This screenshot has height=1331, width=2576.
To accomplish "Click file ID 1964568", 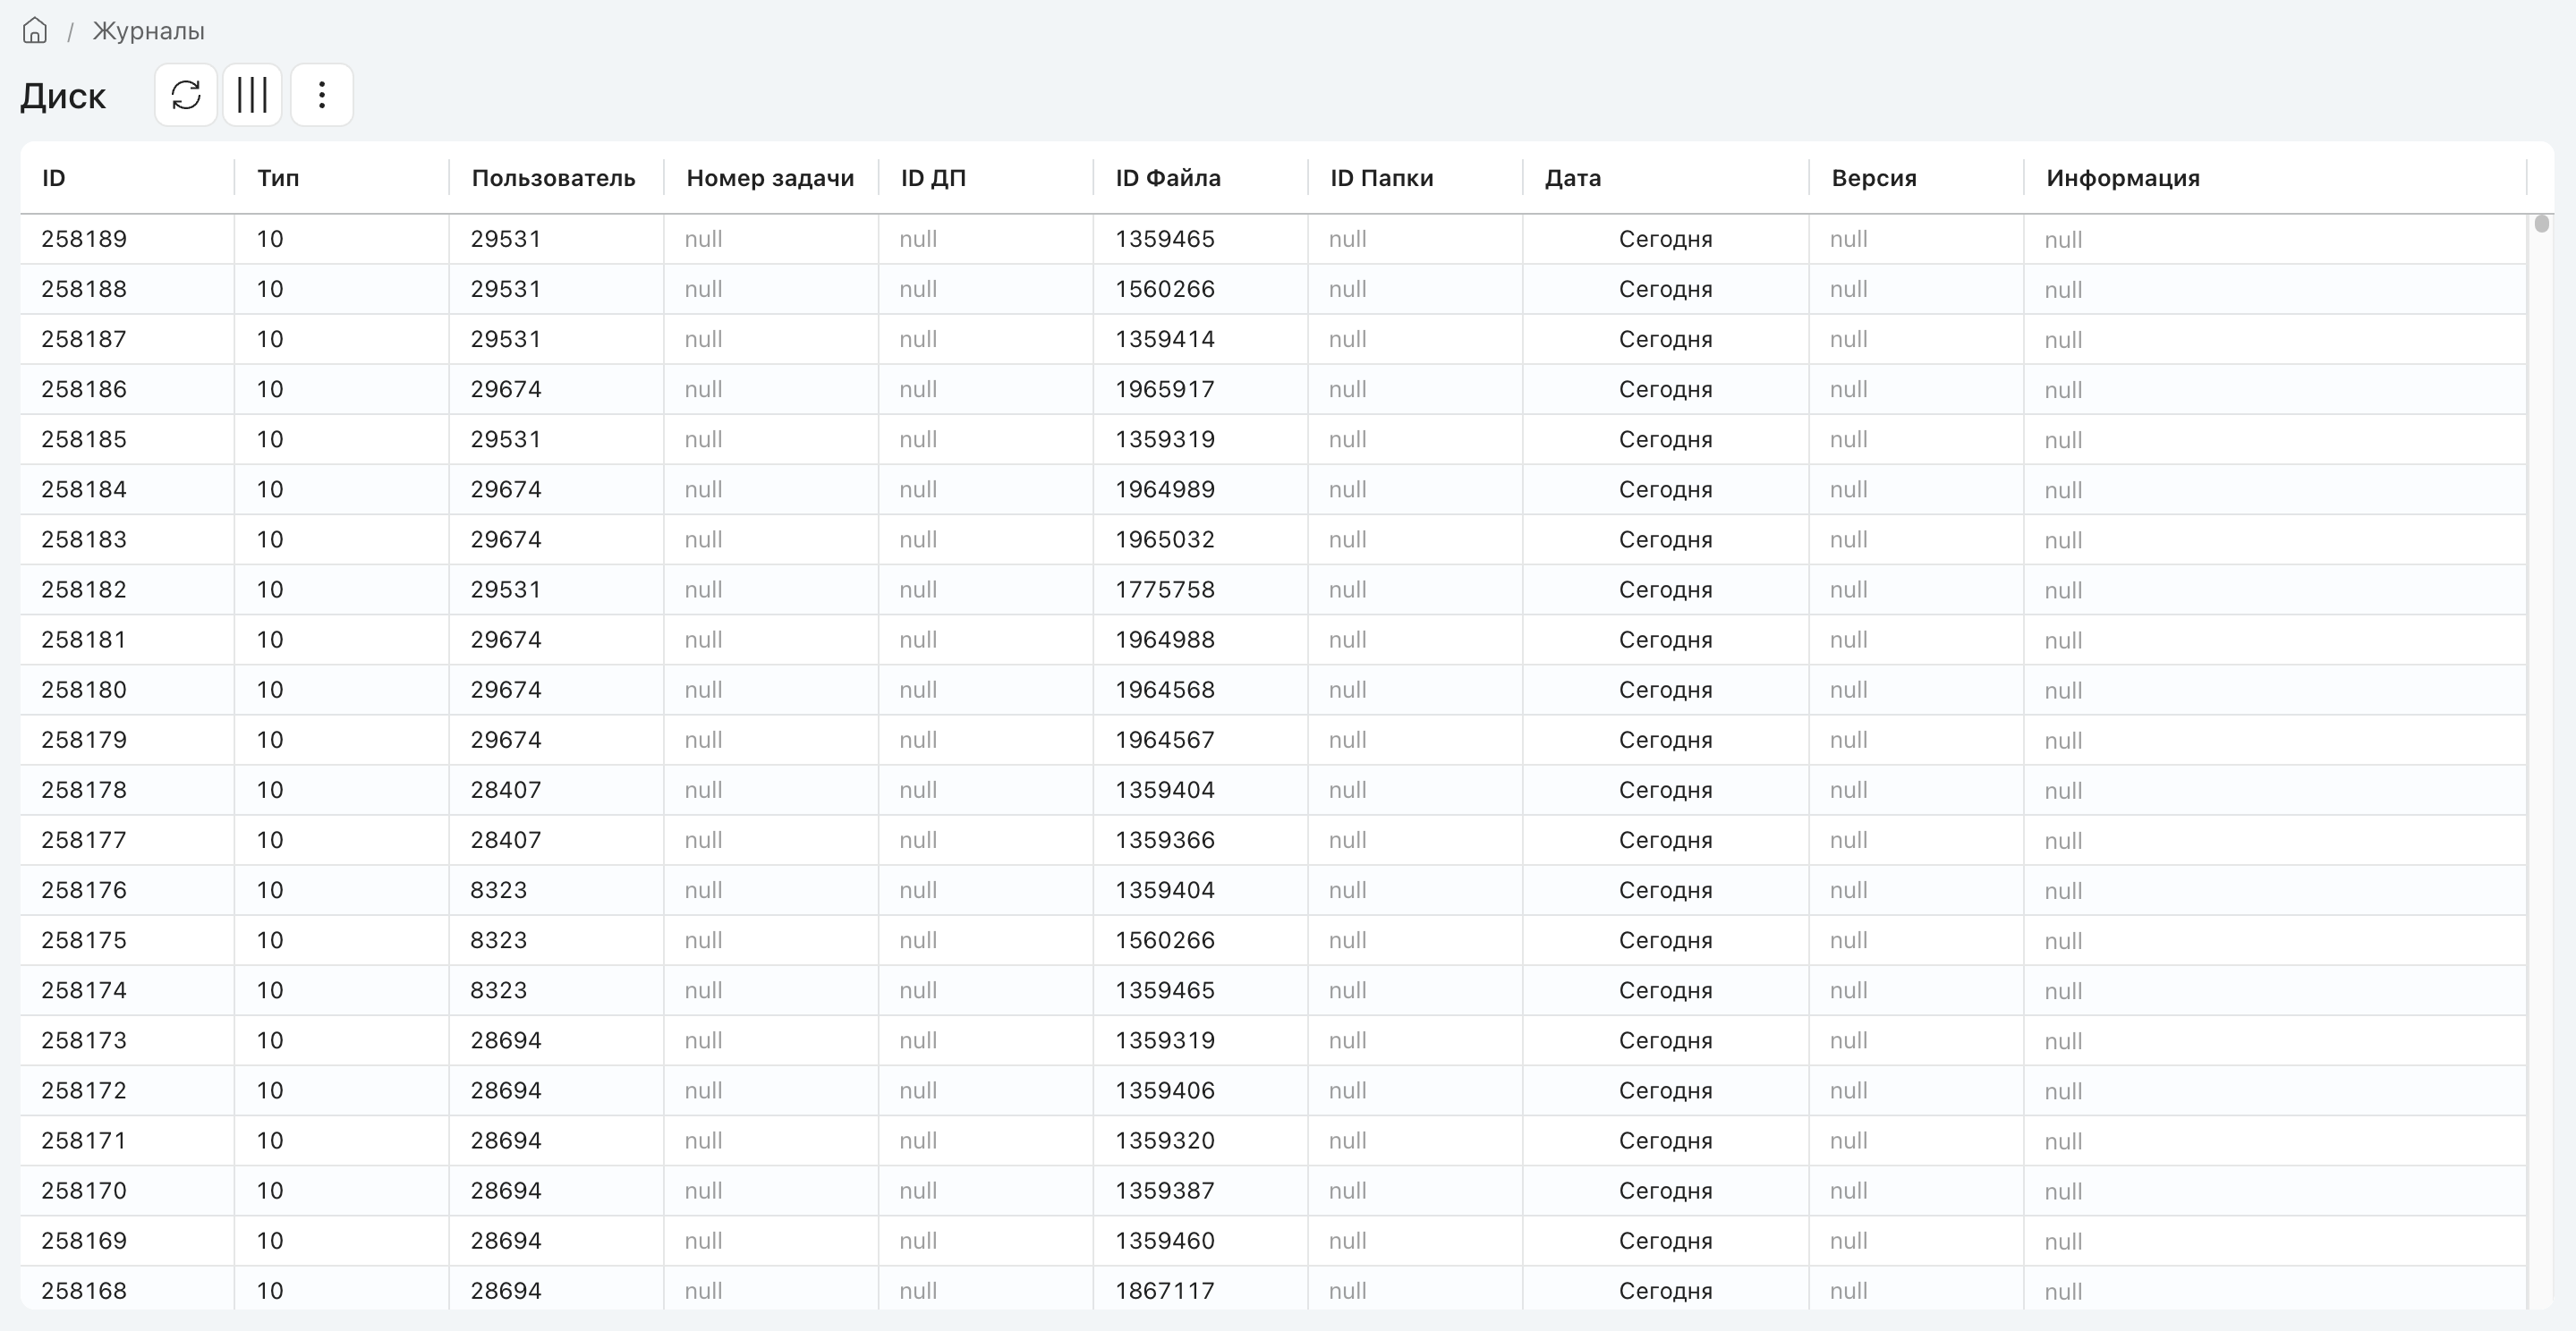I will pos(1165,689).
